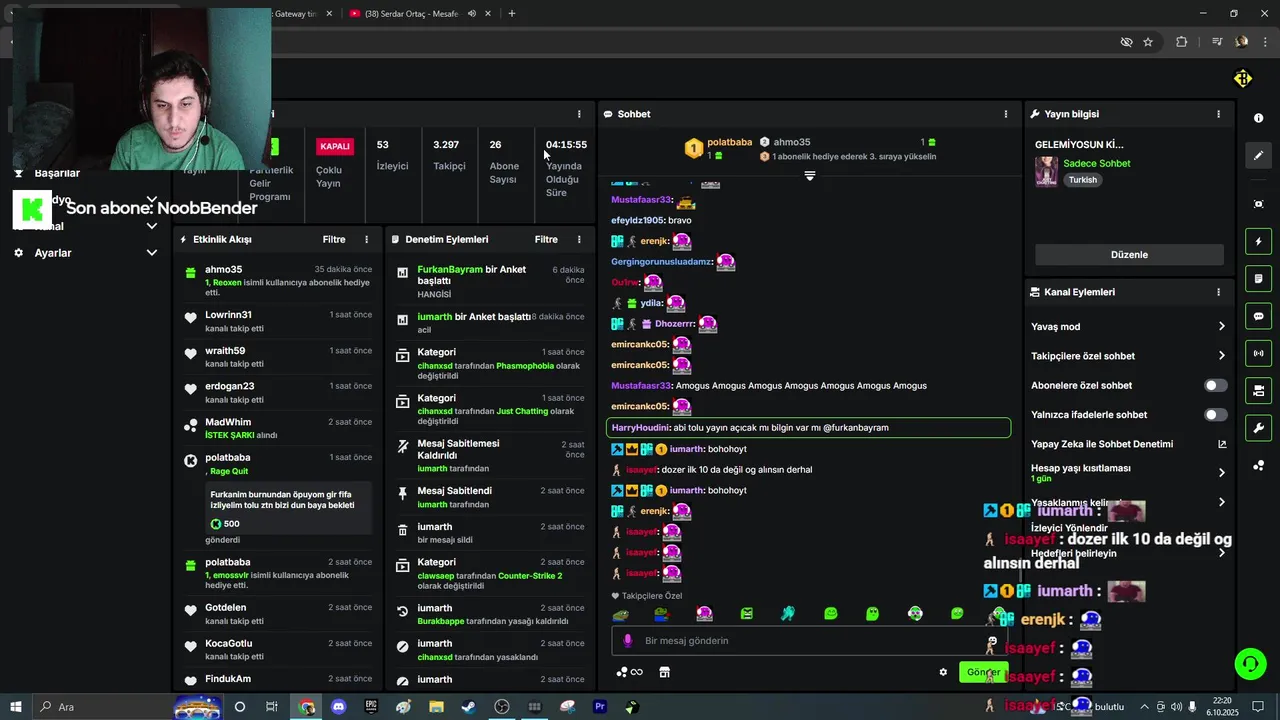Select the pencil edit icon in sidebar
This screenshot has height=720, width=1280.
pos(1258,155)
